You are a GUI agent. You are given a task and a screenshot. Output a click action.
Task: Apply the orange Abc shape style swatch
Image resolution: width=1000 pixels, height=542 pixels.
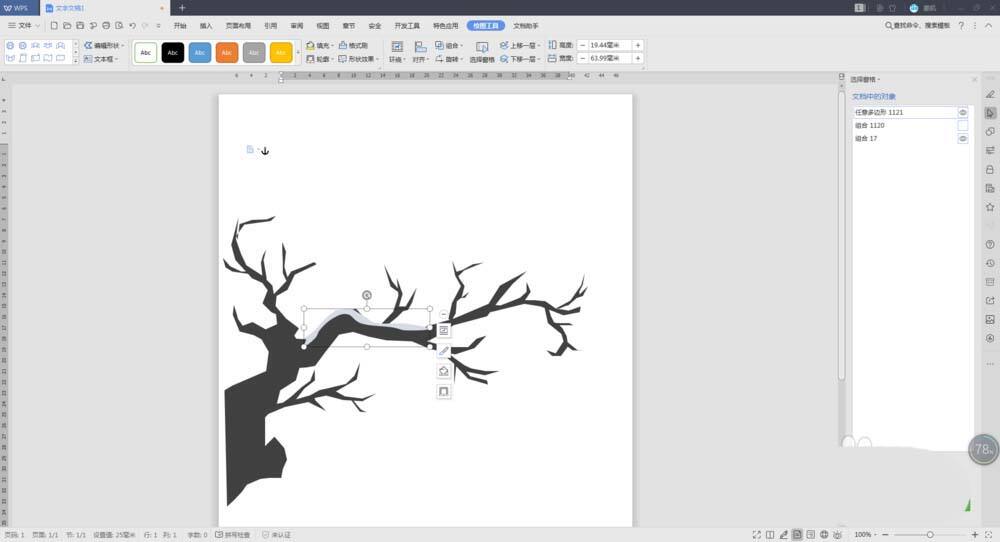coord(227,52)
